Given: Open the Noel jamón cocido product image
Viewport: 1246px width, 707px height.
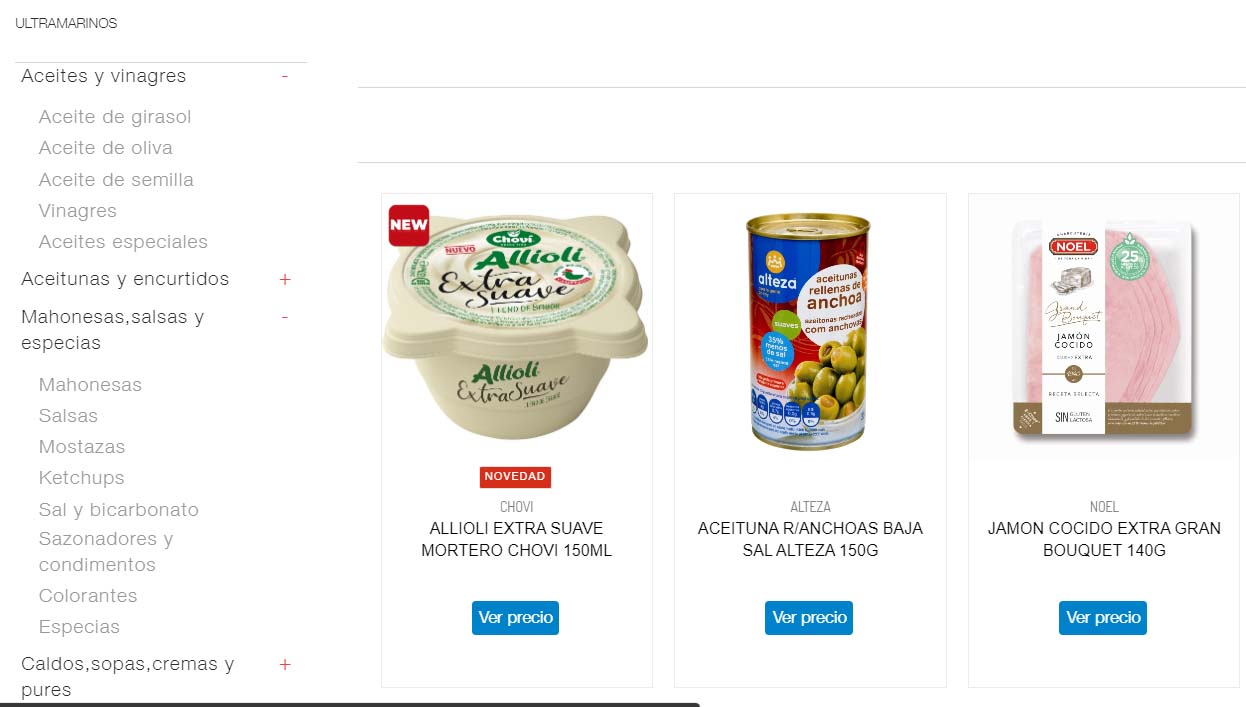Looking at the screenshot, I should point(1103,328).
